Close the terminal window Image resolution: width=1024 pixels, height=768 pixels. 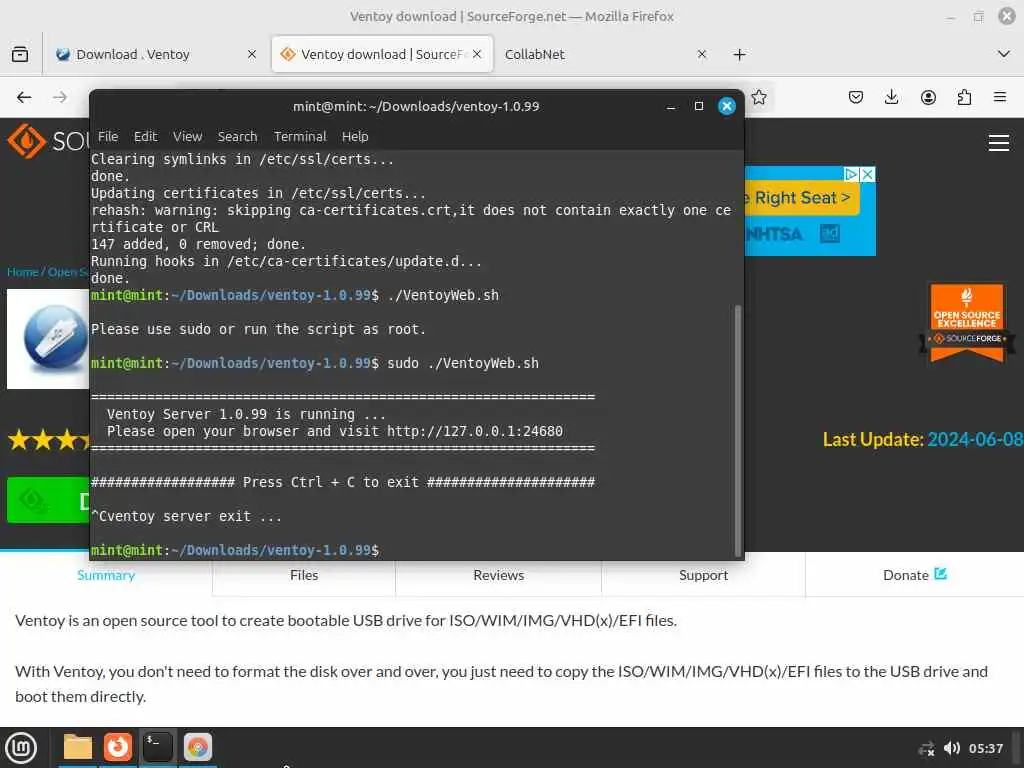(x=727, y=106)
